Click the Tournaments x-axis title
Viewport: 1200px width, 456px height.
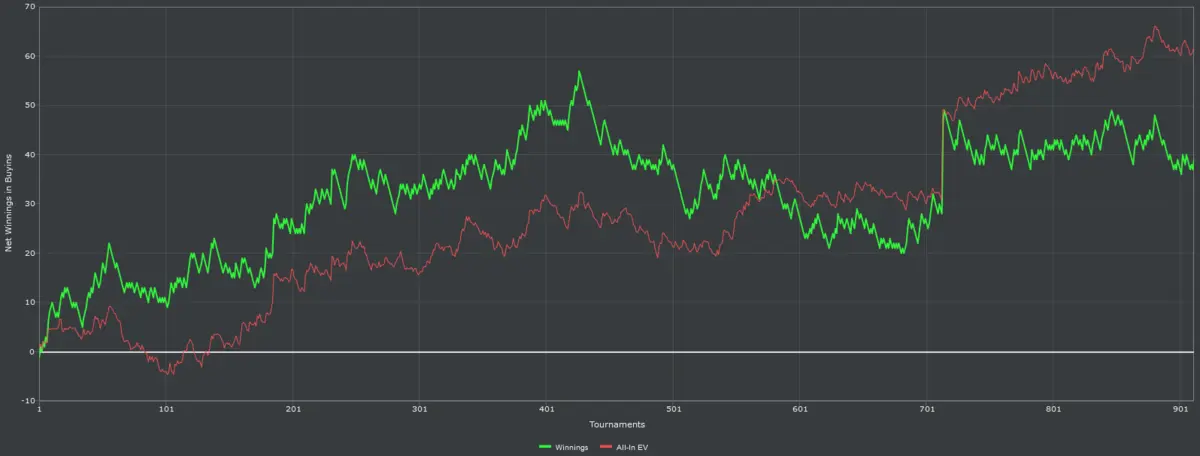616,424
